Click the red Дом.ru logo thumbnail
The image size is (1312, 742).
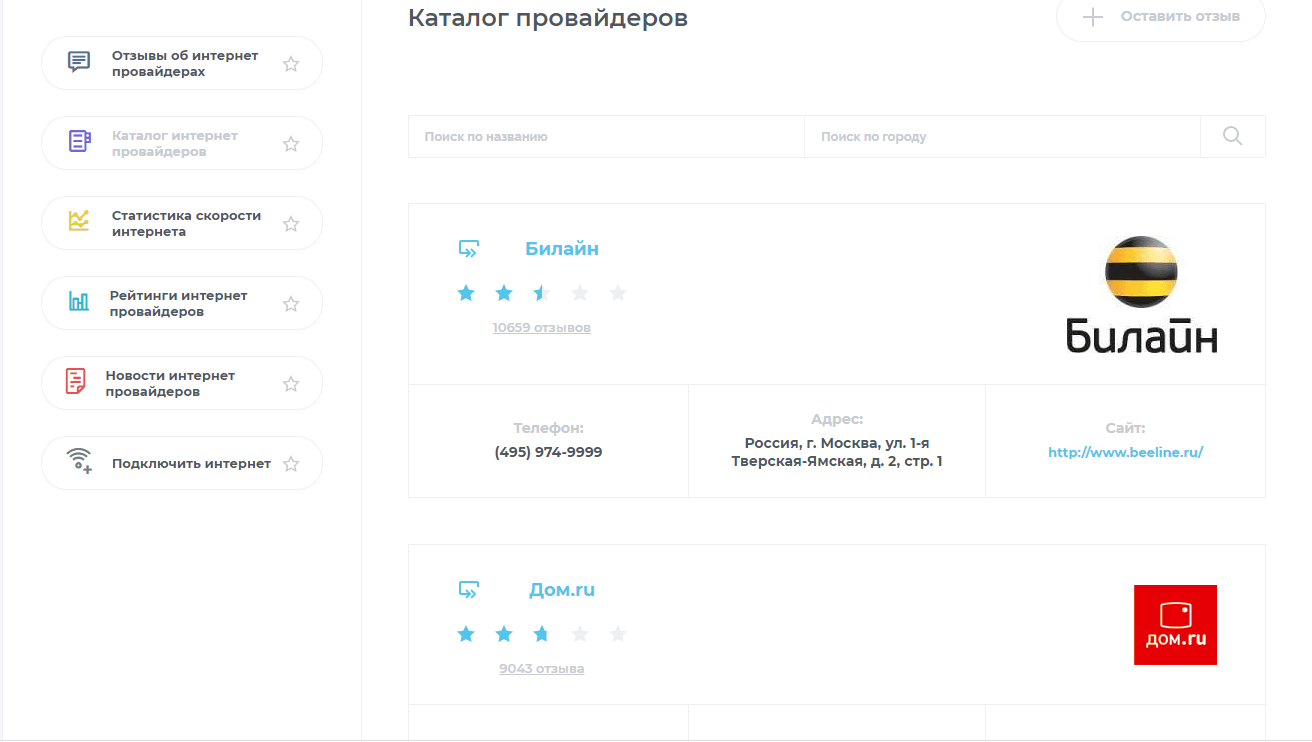point(1175,625)
